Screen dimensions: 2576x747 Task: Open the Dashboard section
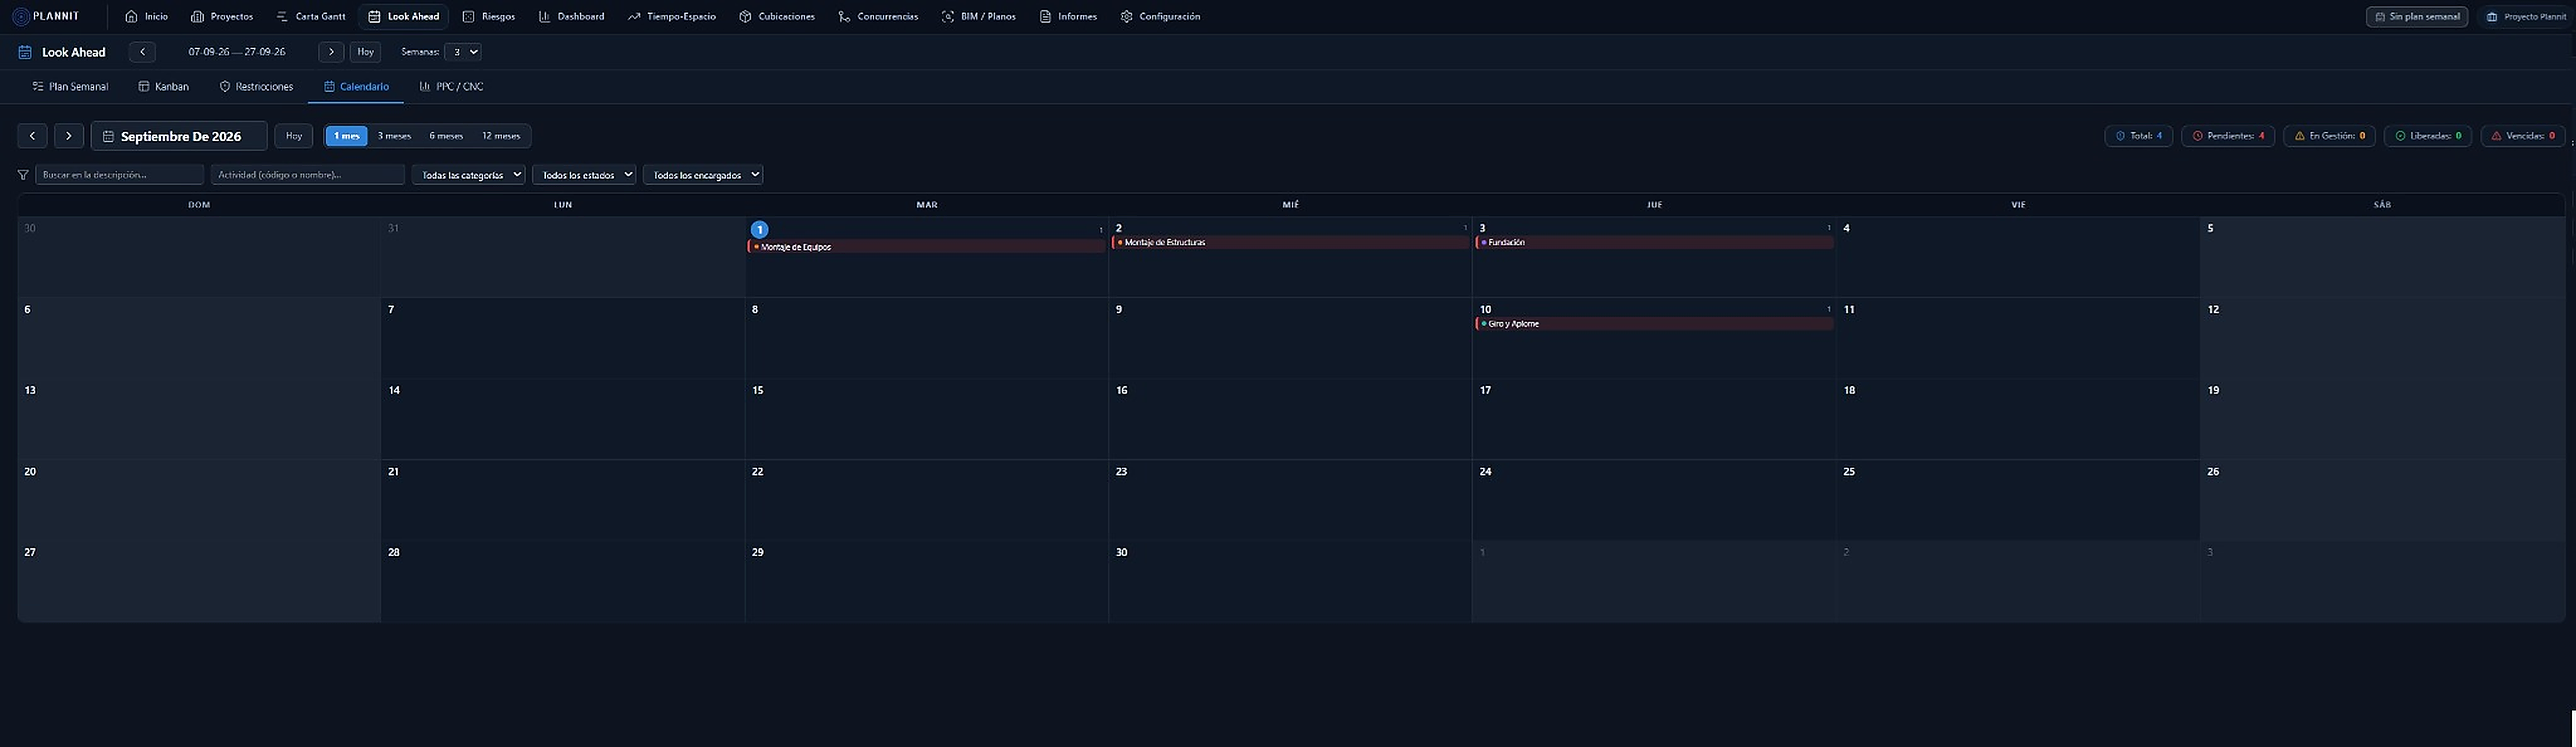571,16
